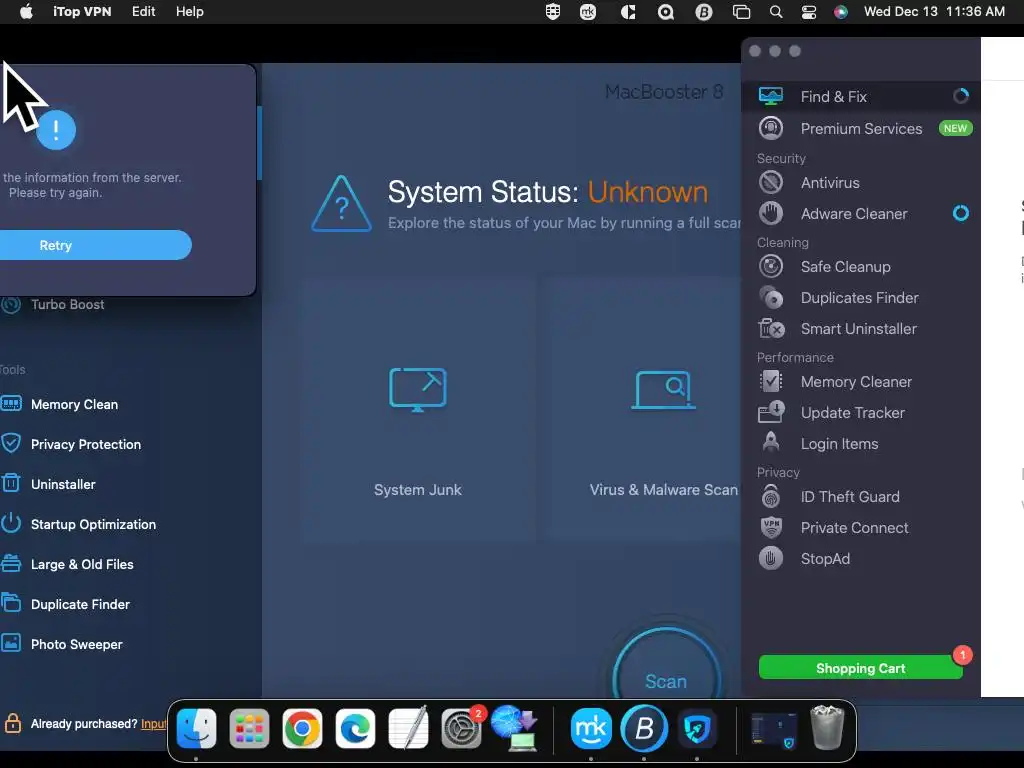This screenshot has height=768, width=1024.
Task: Open Trash from the Dock
Action: coord(827,727)
